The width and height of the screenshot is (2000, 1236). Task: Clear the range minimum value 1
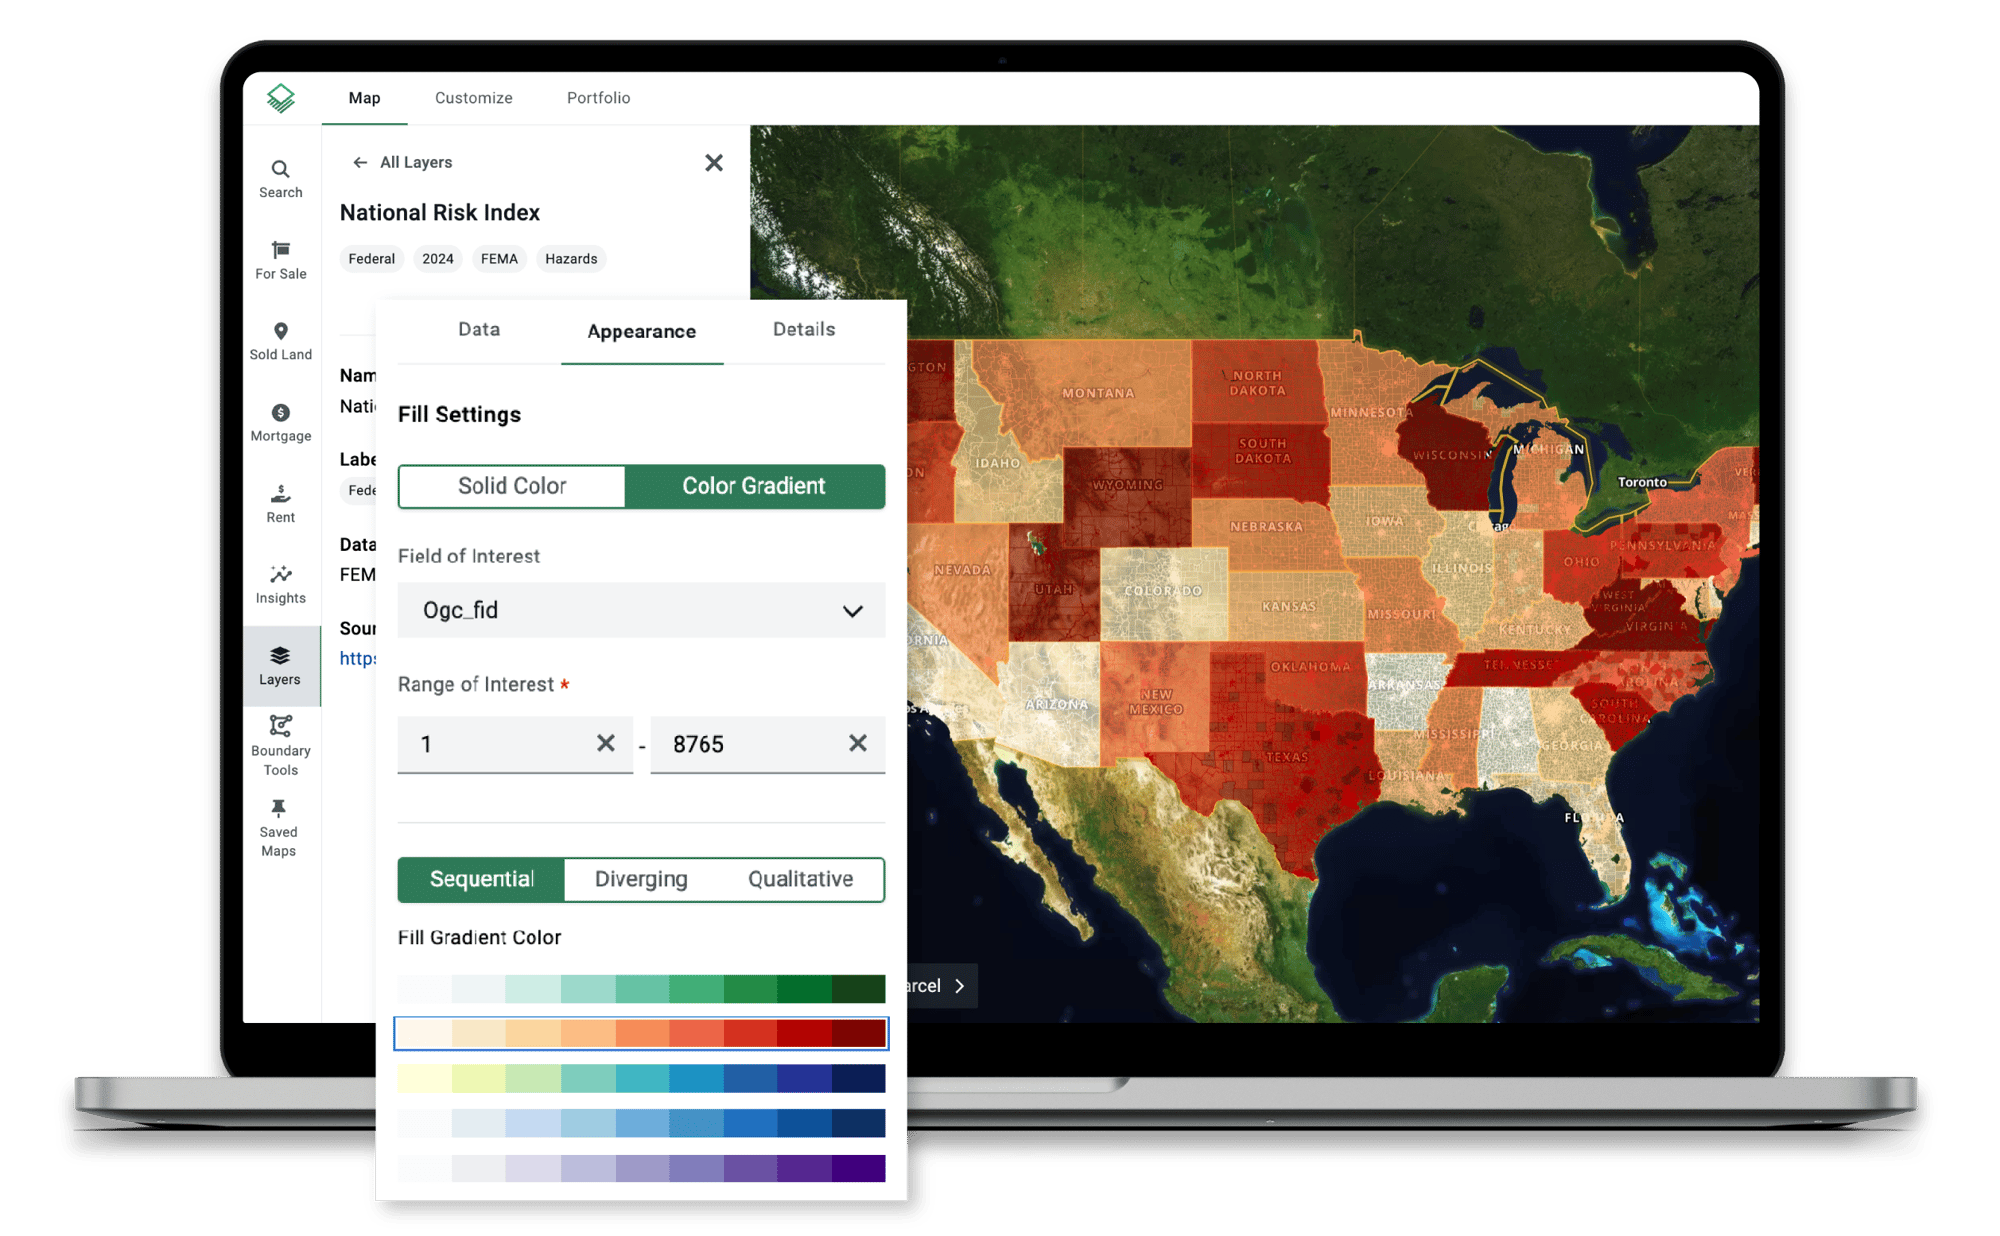605,743
